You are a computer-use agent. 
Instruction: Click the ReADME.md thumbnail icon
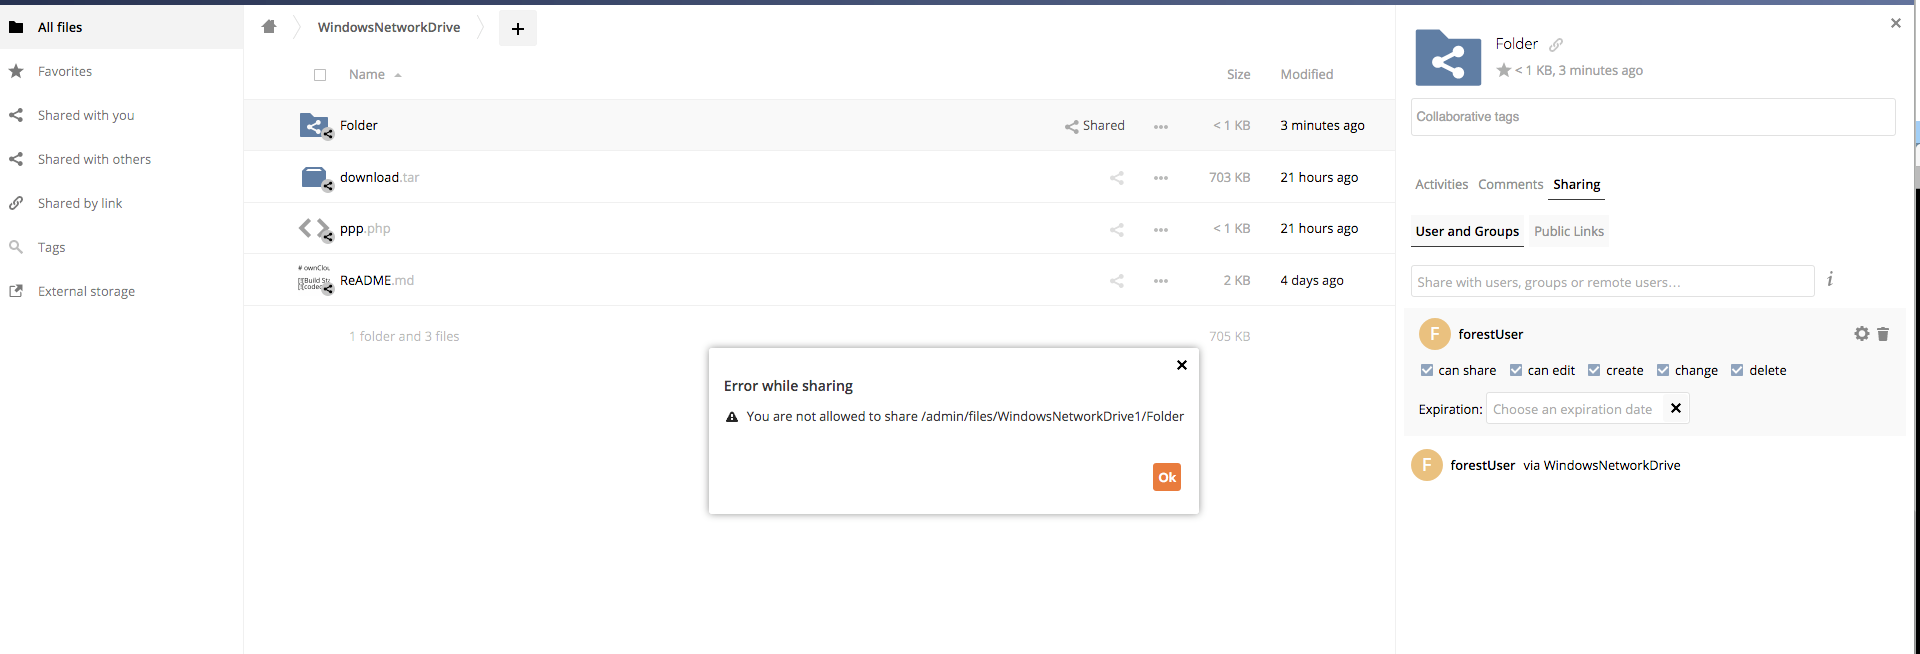click(315, 280)
